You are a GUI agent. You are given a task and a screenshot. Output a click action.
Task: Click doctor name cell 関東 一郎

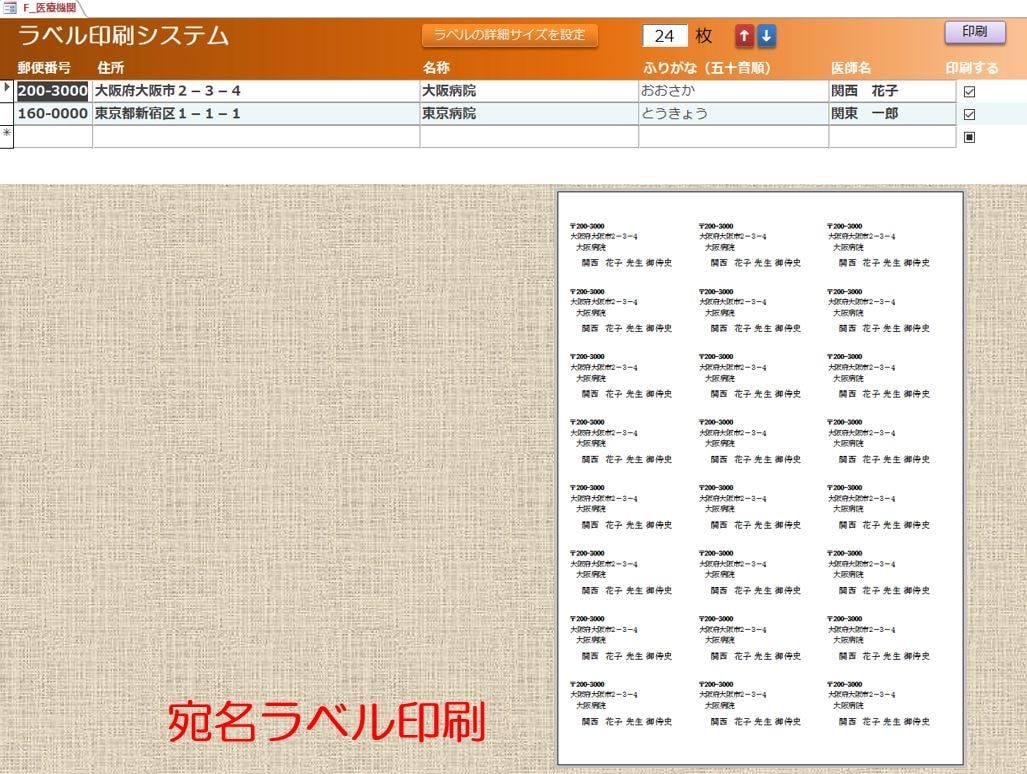pos(892,113)
